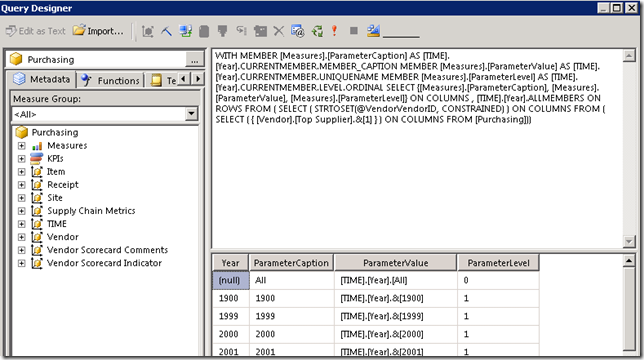The height and width of the screenshot is (360, 644).
Task: Expand the Vendor dimension
Action: 21,237
